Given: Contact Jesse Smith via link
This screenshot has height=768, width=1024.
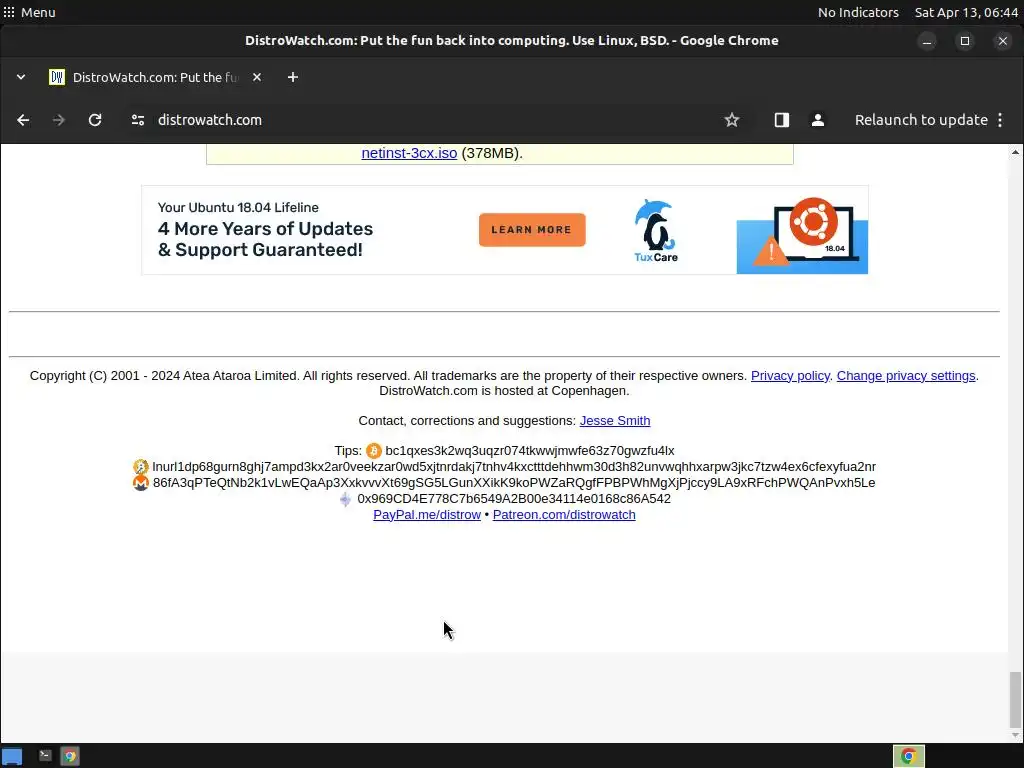Looking at the screenshot, I should click(615, 421).
